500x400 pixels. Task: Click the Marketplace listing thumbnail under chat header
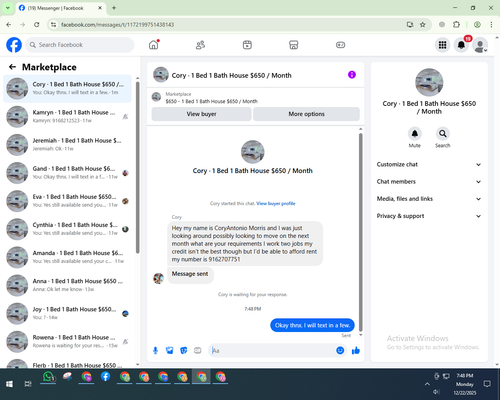coord(156,97)
